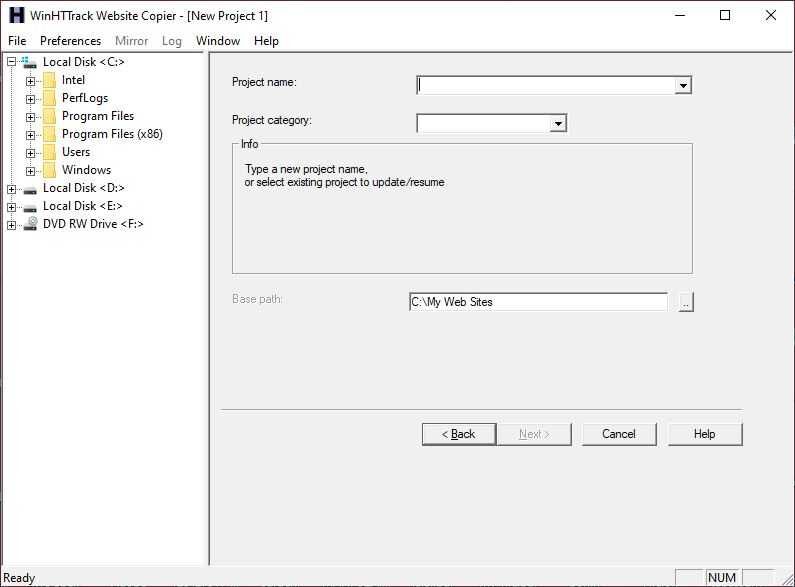Viewport: 795px width, 587px height.
Task: Focus the Project name text field
Action: tap(546, 85)
